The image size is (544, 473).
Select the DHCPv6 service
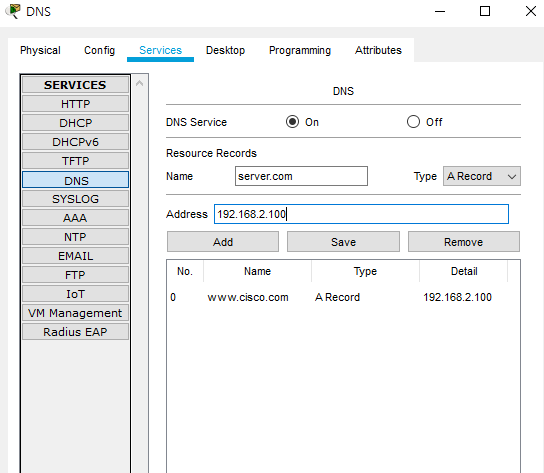tap(75, 142)
